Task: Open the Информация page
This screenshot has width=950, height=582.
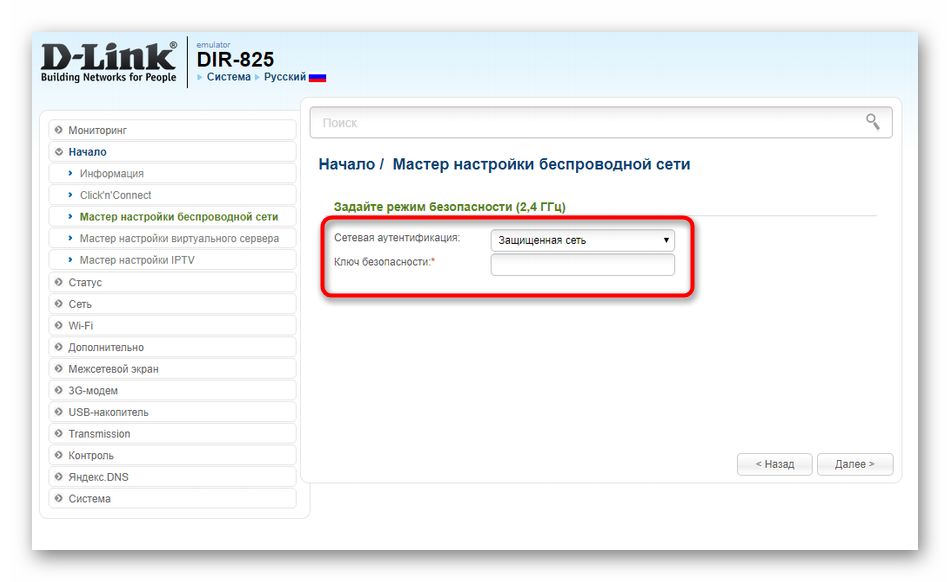Action: [x=111, y=174]
